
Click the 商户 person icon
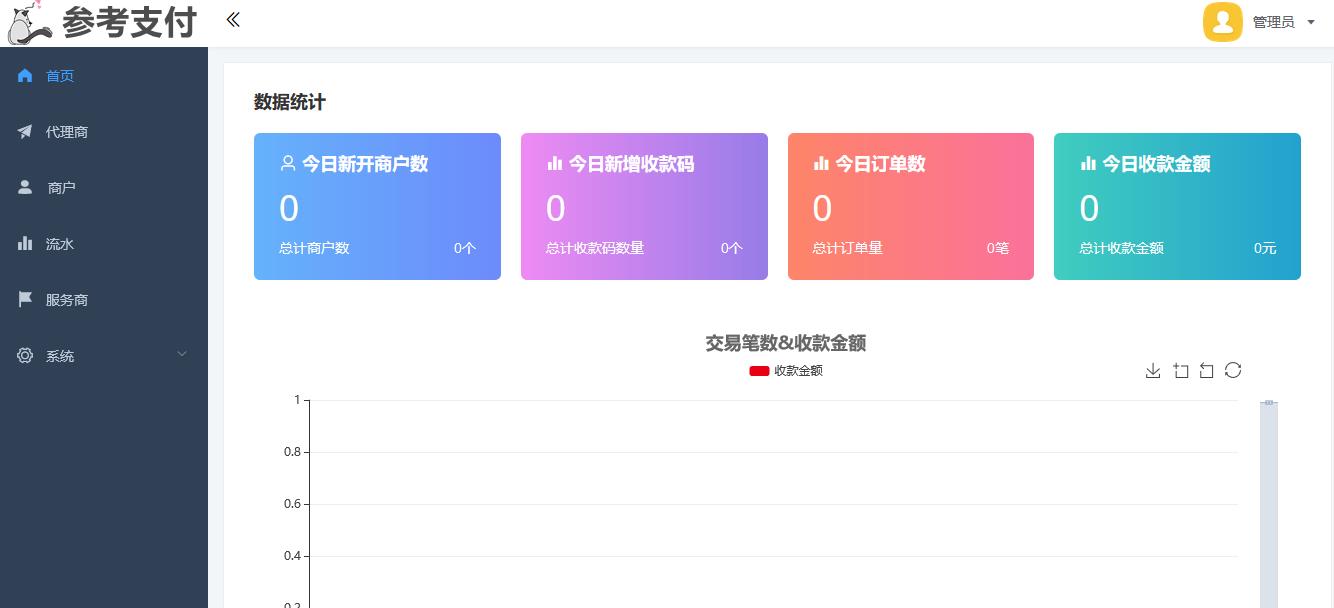25,187
